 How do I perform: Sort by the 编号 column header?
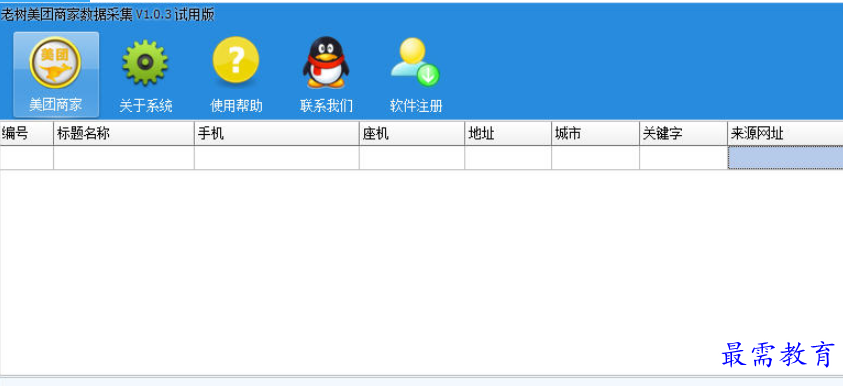point(26,134)
